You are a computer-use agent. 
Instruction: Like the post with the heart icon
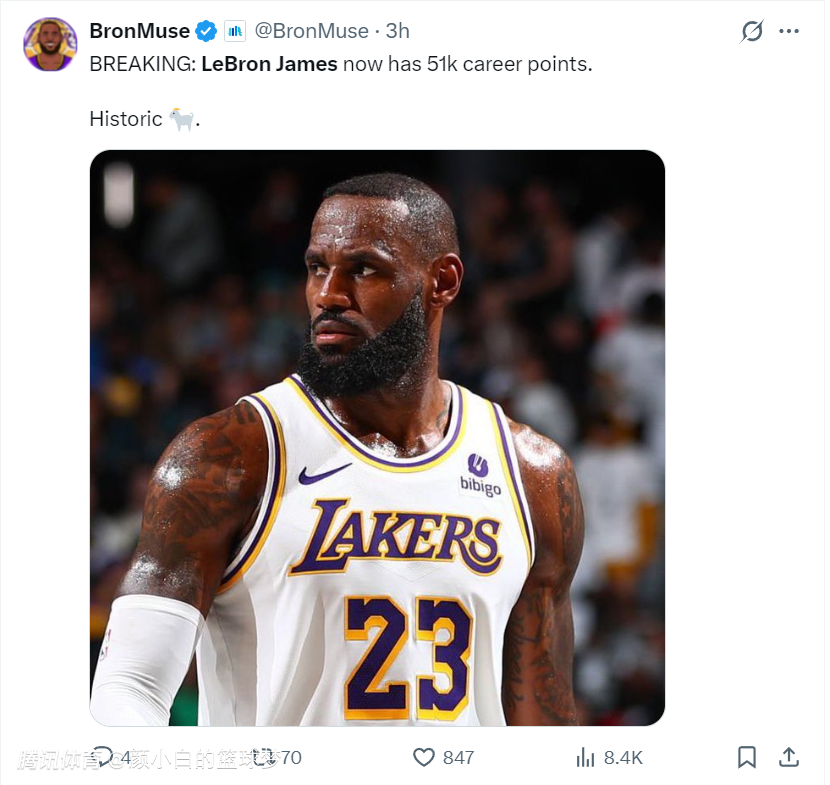point(425,757)
